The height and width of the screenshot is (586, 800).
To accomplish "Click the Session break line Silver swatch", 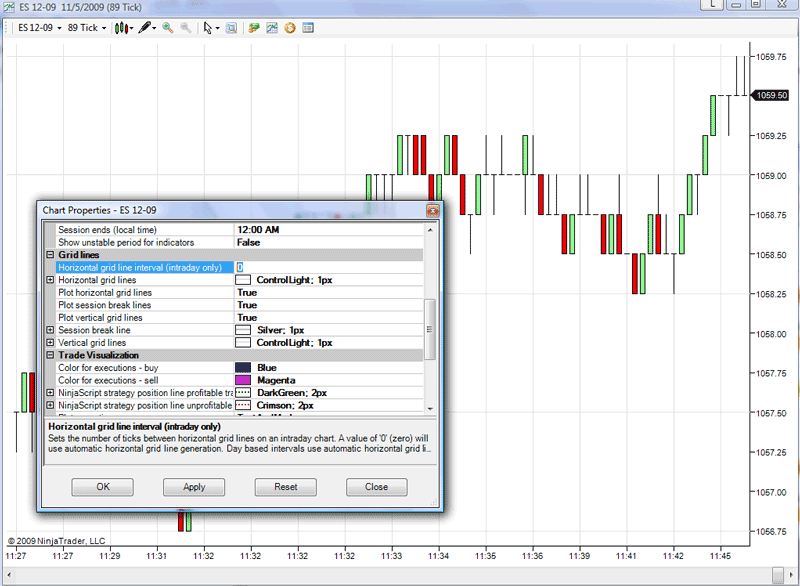I will coord(243,330).
